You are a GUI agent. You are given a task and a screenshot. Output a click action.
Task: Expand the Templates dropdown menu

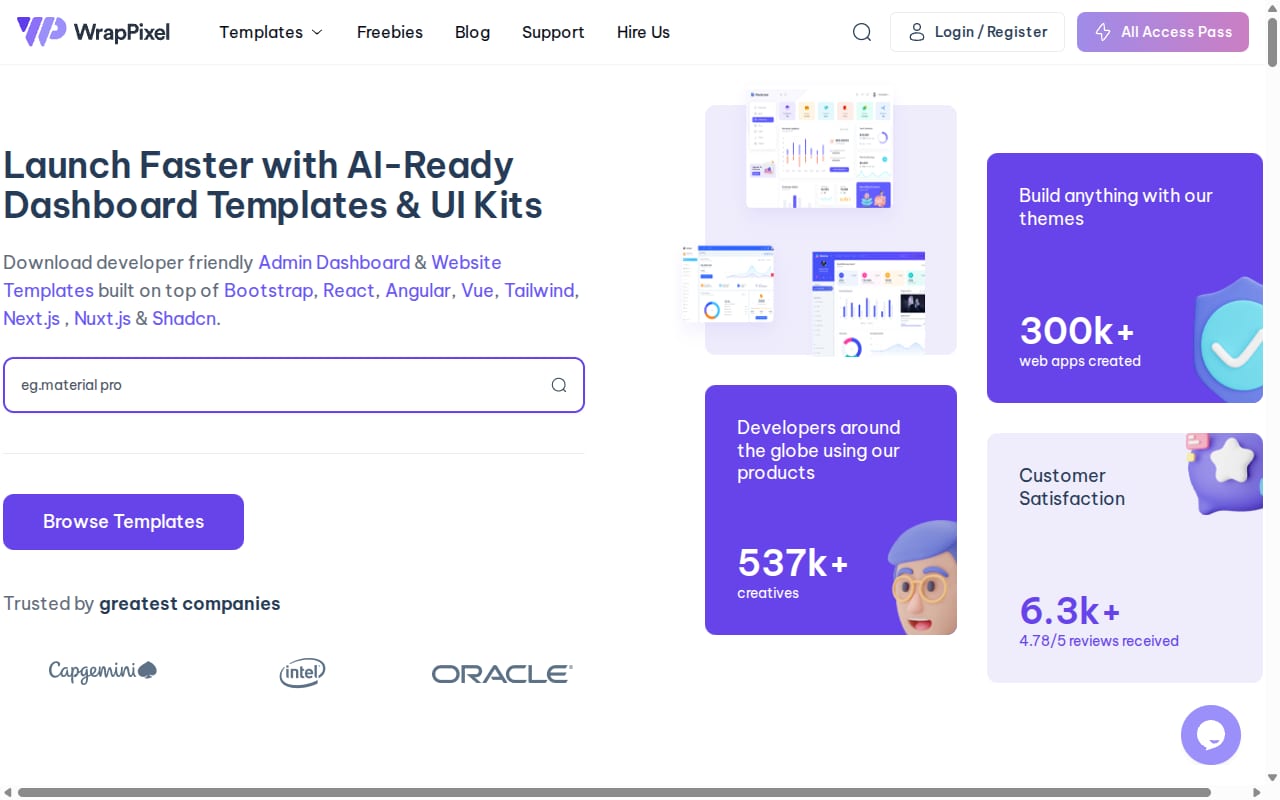(x=271, y=32)
